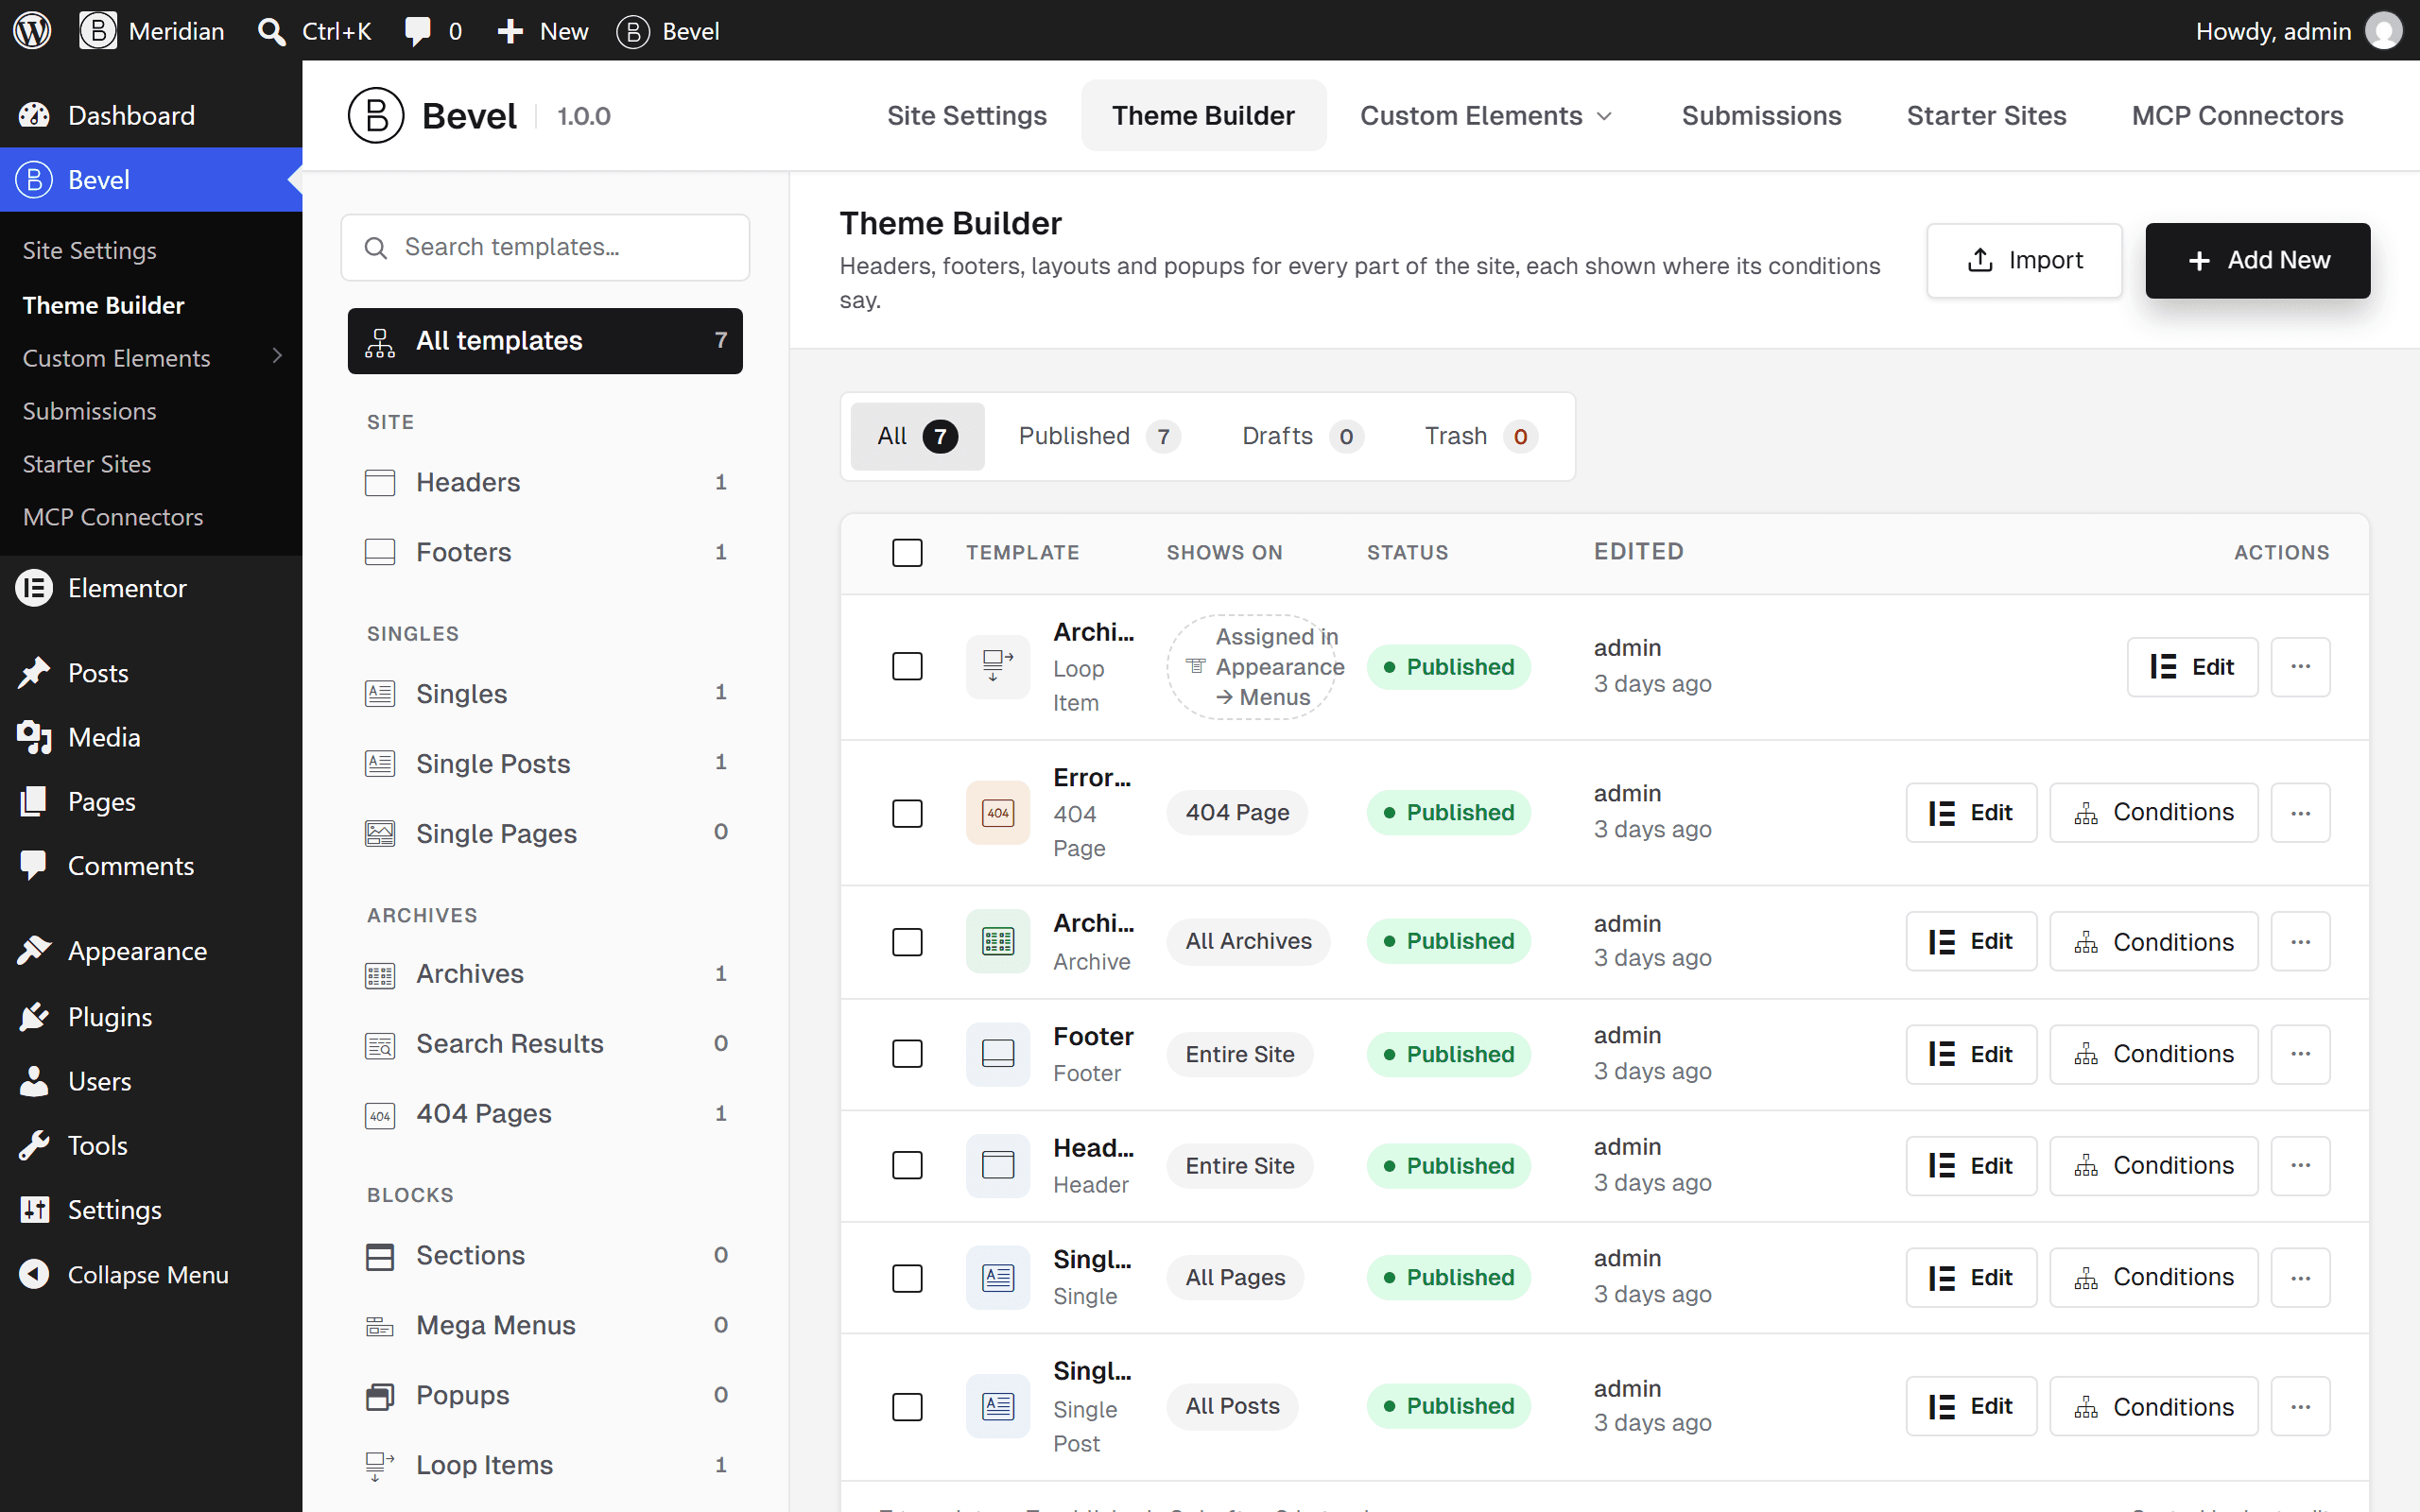Expand Custom Elements submenu in sidebar
The height and width of the screenshot is (1512, 2420).
point(277,356)
